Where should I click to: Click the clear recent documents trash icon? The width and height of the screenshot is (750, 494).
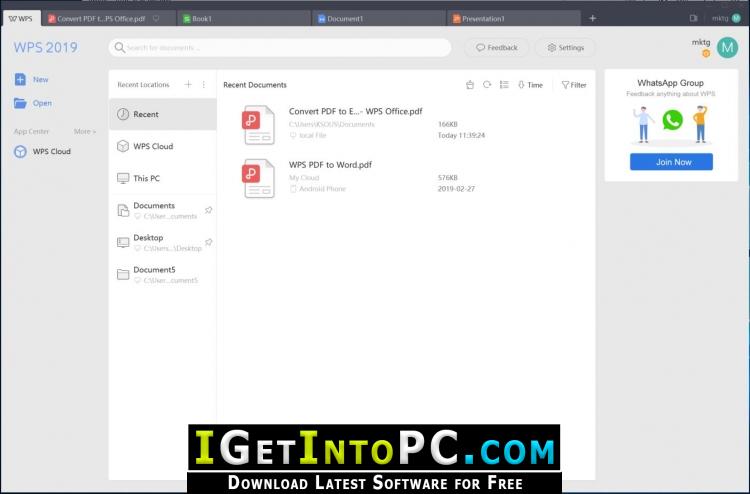coord(470,85)
